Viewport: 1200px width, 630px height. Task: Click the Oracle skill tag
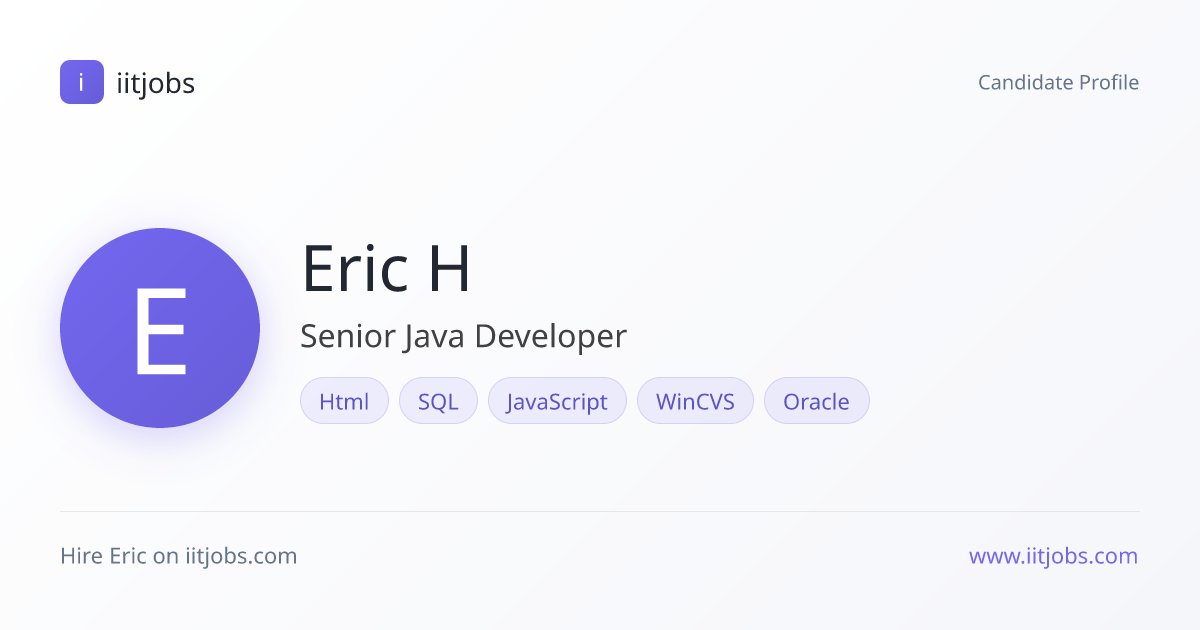816,401
